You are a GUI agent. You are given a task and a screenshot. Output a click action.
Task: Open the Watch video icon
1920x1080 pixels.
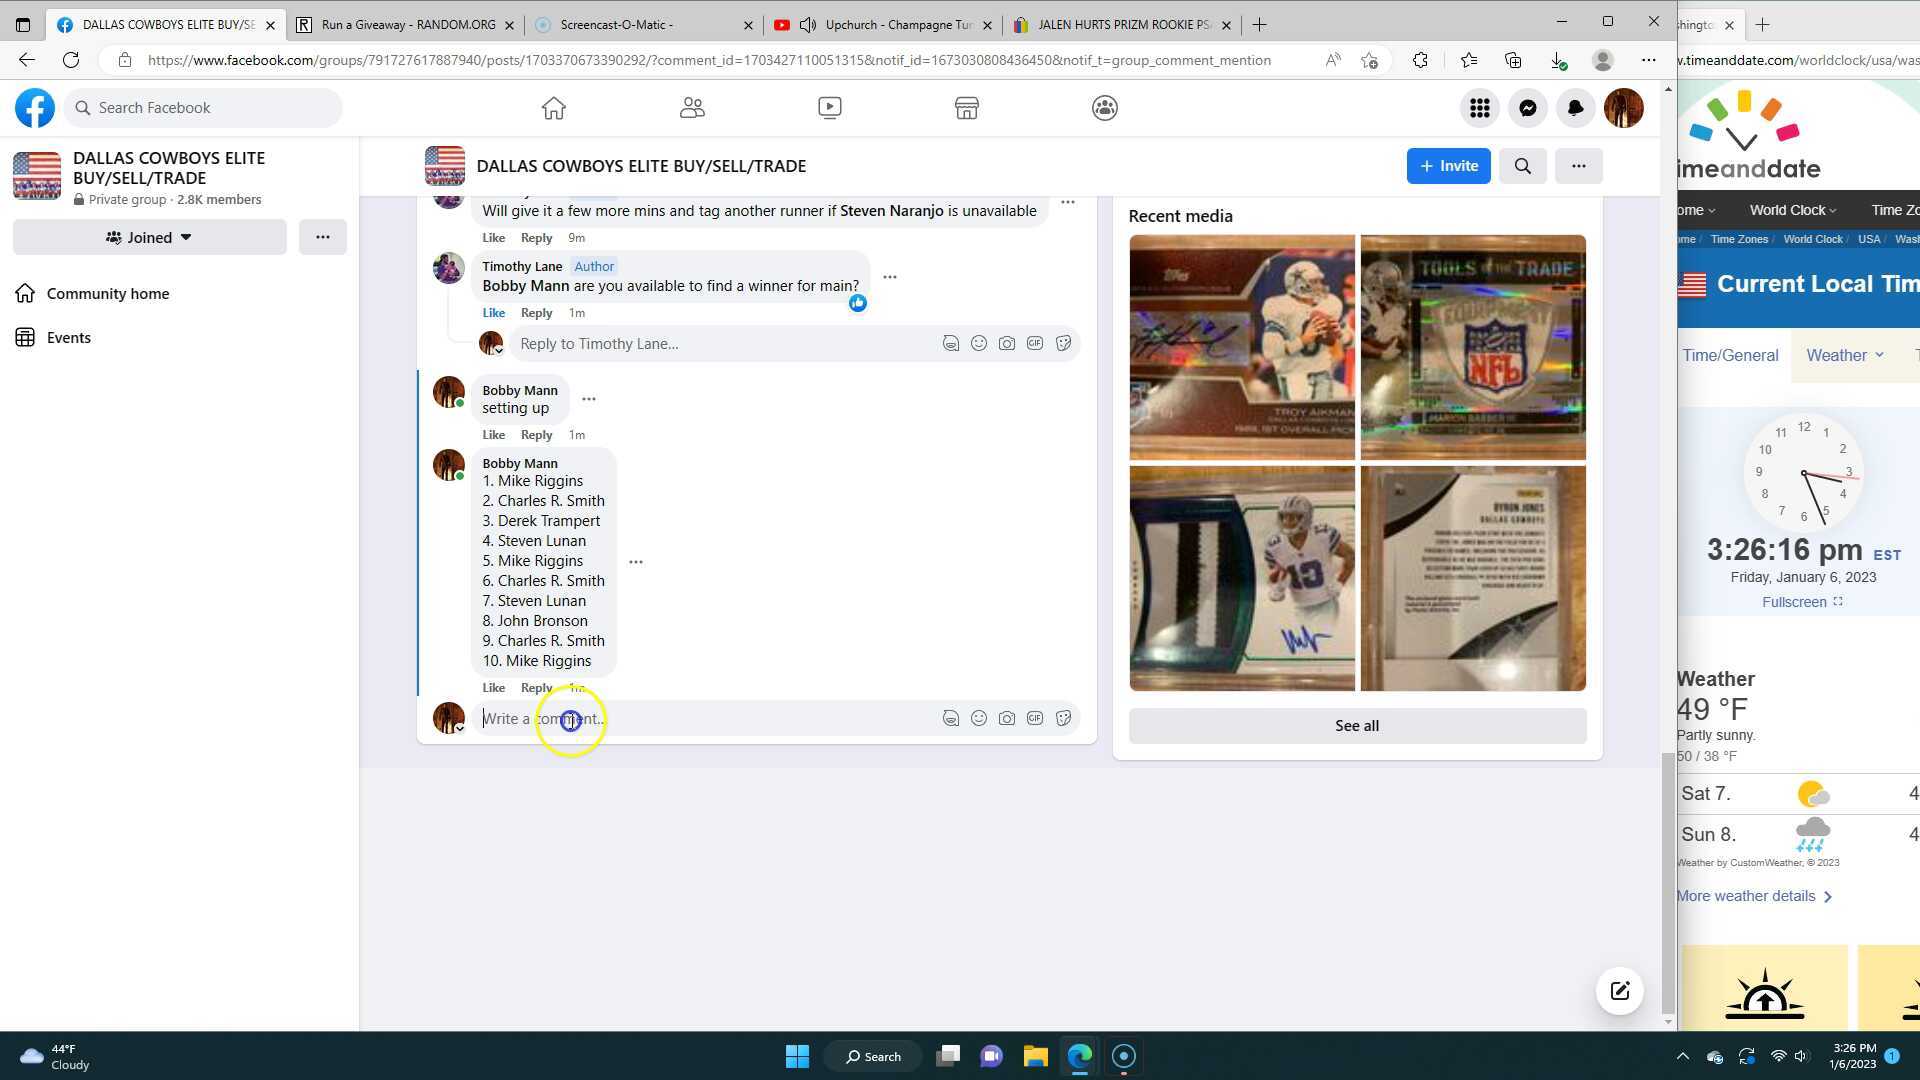click(x=829, y=108)
